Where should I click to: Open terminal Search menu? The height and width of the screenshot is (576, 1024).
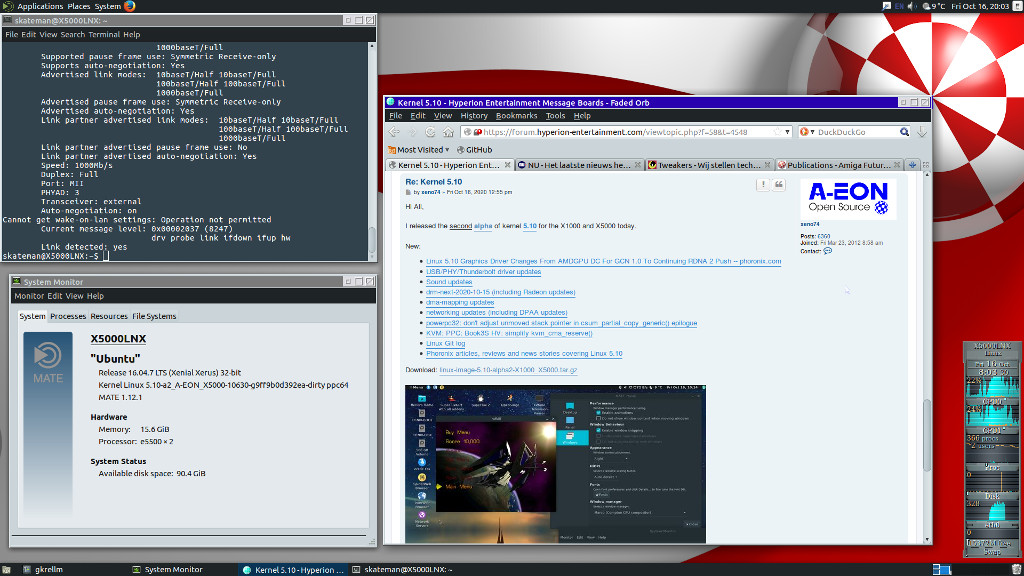tap(72, 35)
